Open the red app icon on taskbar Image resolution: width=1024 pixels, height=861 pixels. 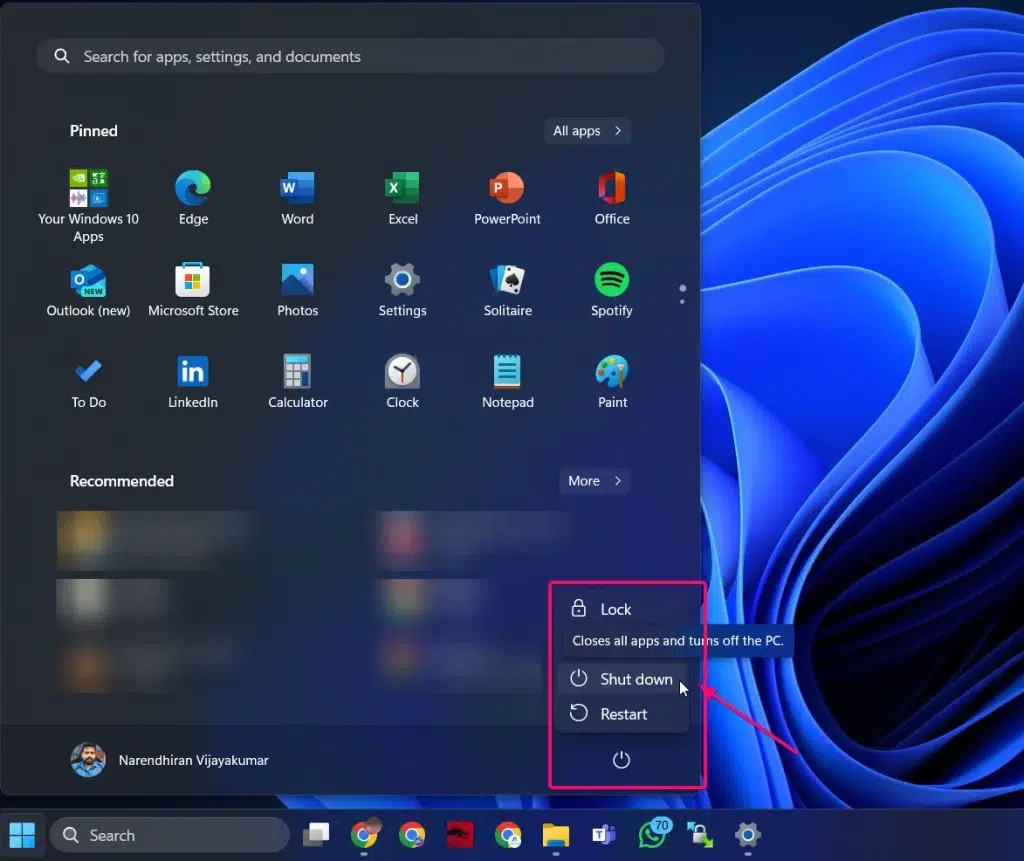(x=460, y=835)
